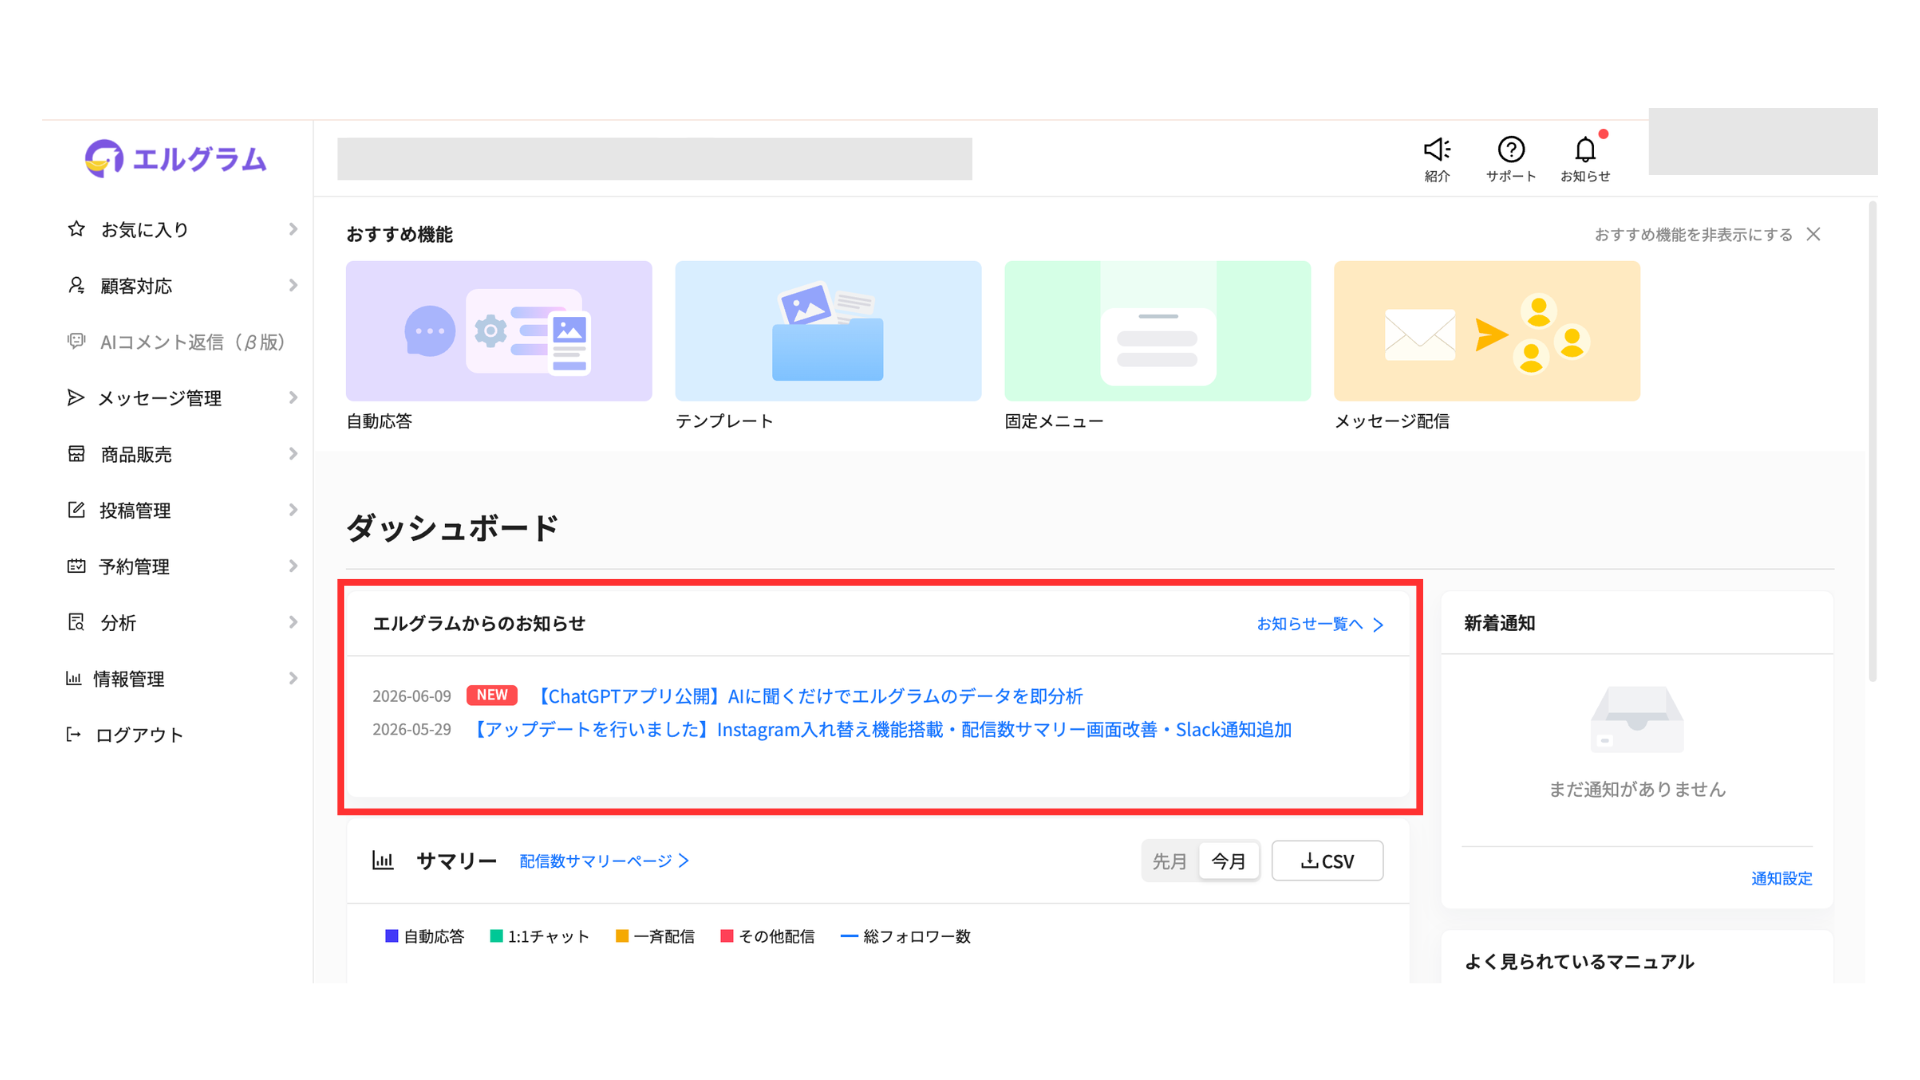Expand the 分析 menu chevron
This screenshot has height=1080, width=1920.
pyautogui.click(x=293, y=622)
